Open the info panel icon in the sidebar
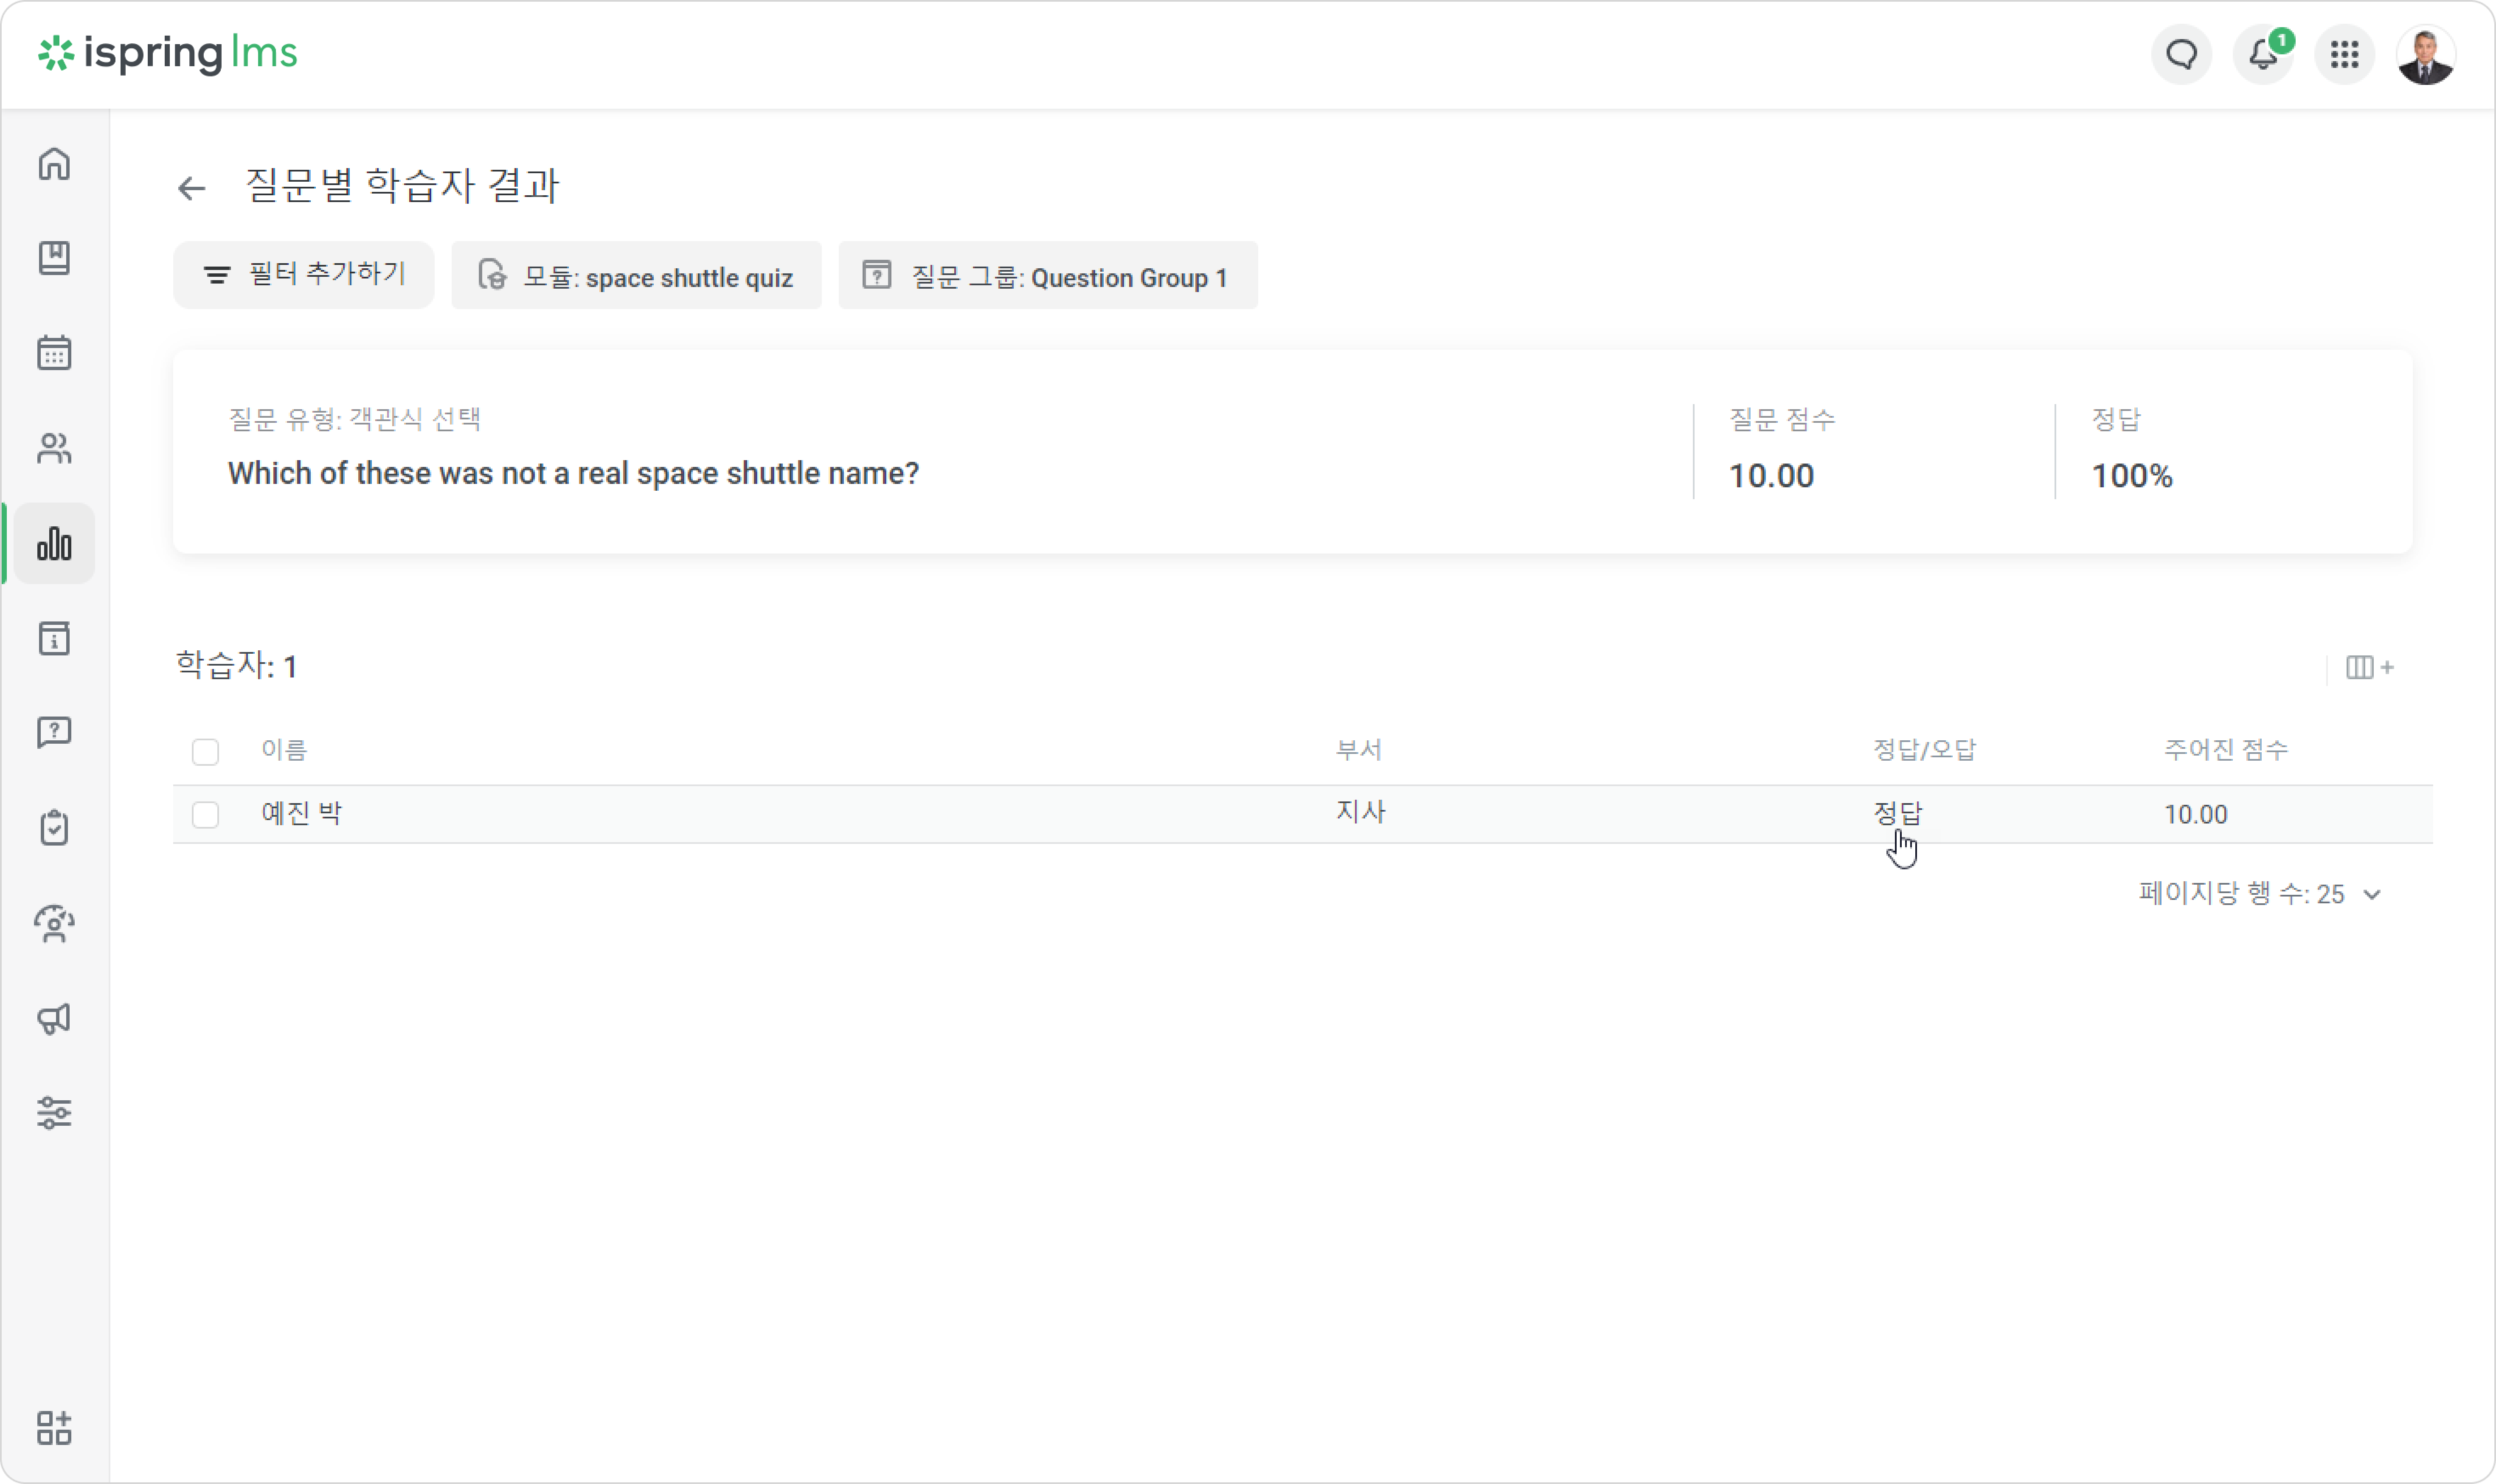Viewport: 2496px width, 1484px height. (54, 638)
